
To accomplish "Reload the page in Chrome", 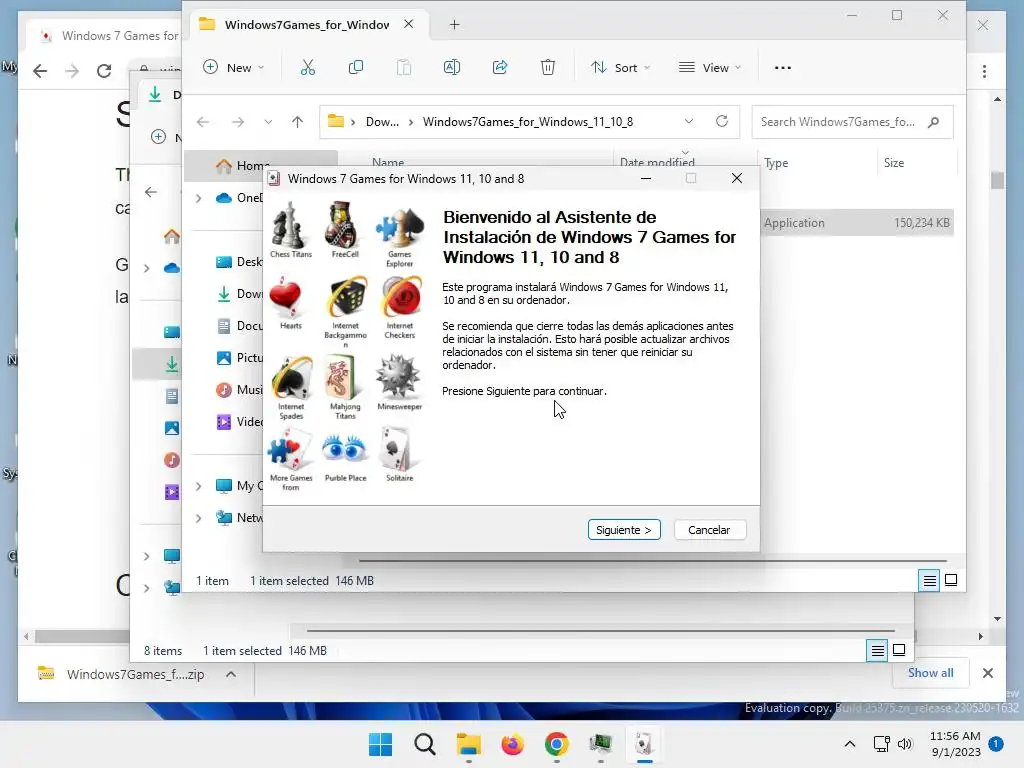I will 104,71.
